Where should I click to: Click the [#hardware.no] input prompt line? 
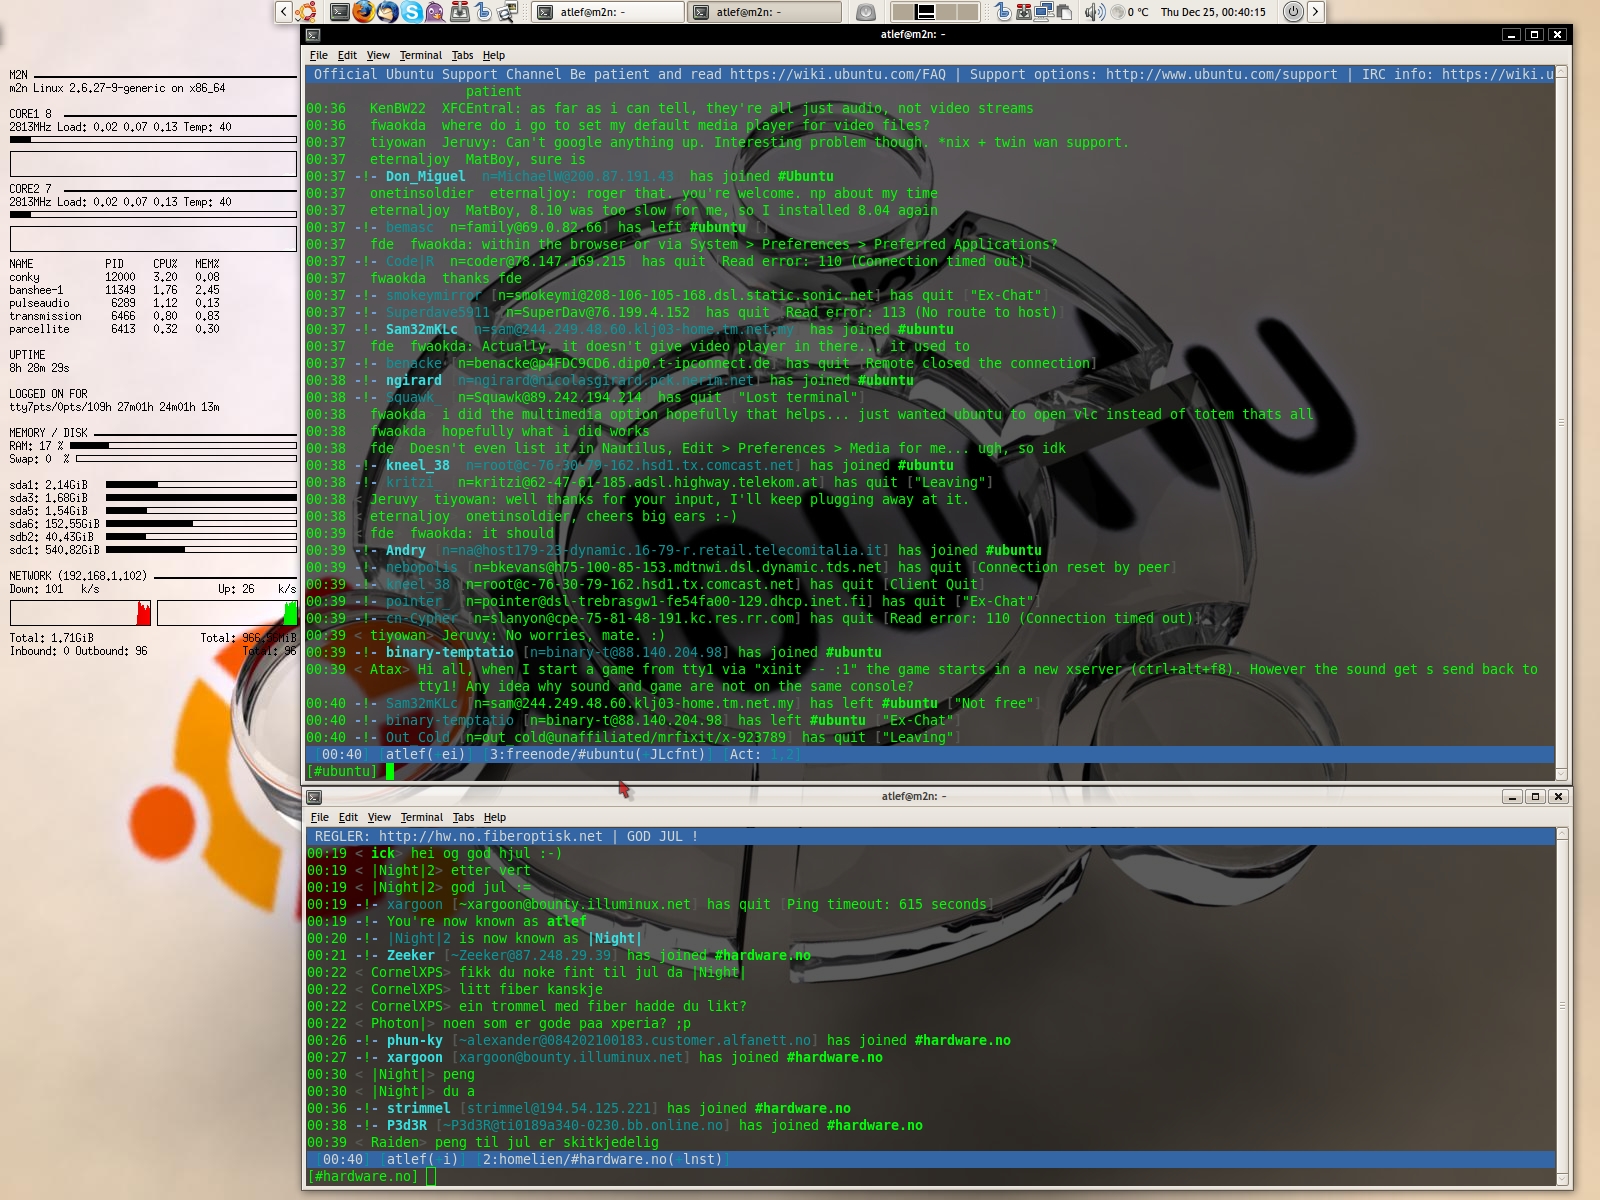coord(930,1176)
